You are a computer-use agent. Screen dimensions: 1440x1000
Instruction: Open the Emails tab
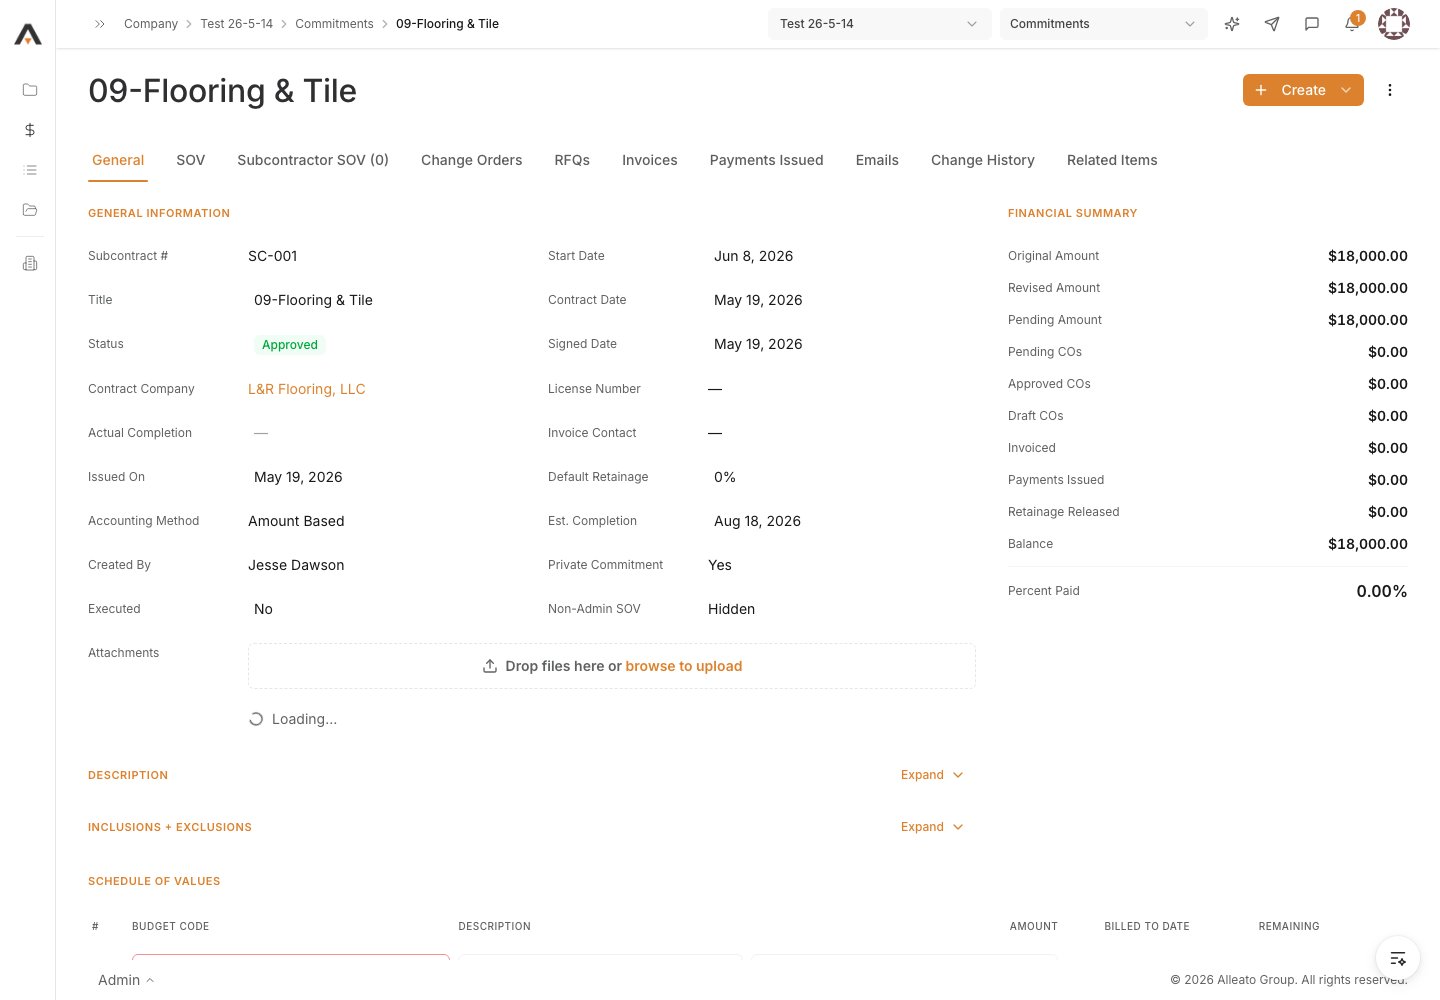tap(877, 160)
